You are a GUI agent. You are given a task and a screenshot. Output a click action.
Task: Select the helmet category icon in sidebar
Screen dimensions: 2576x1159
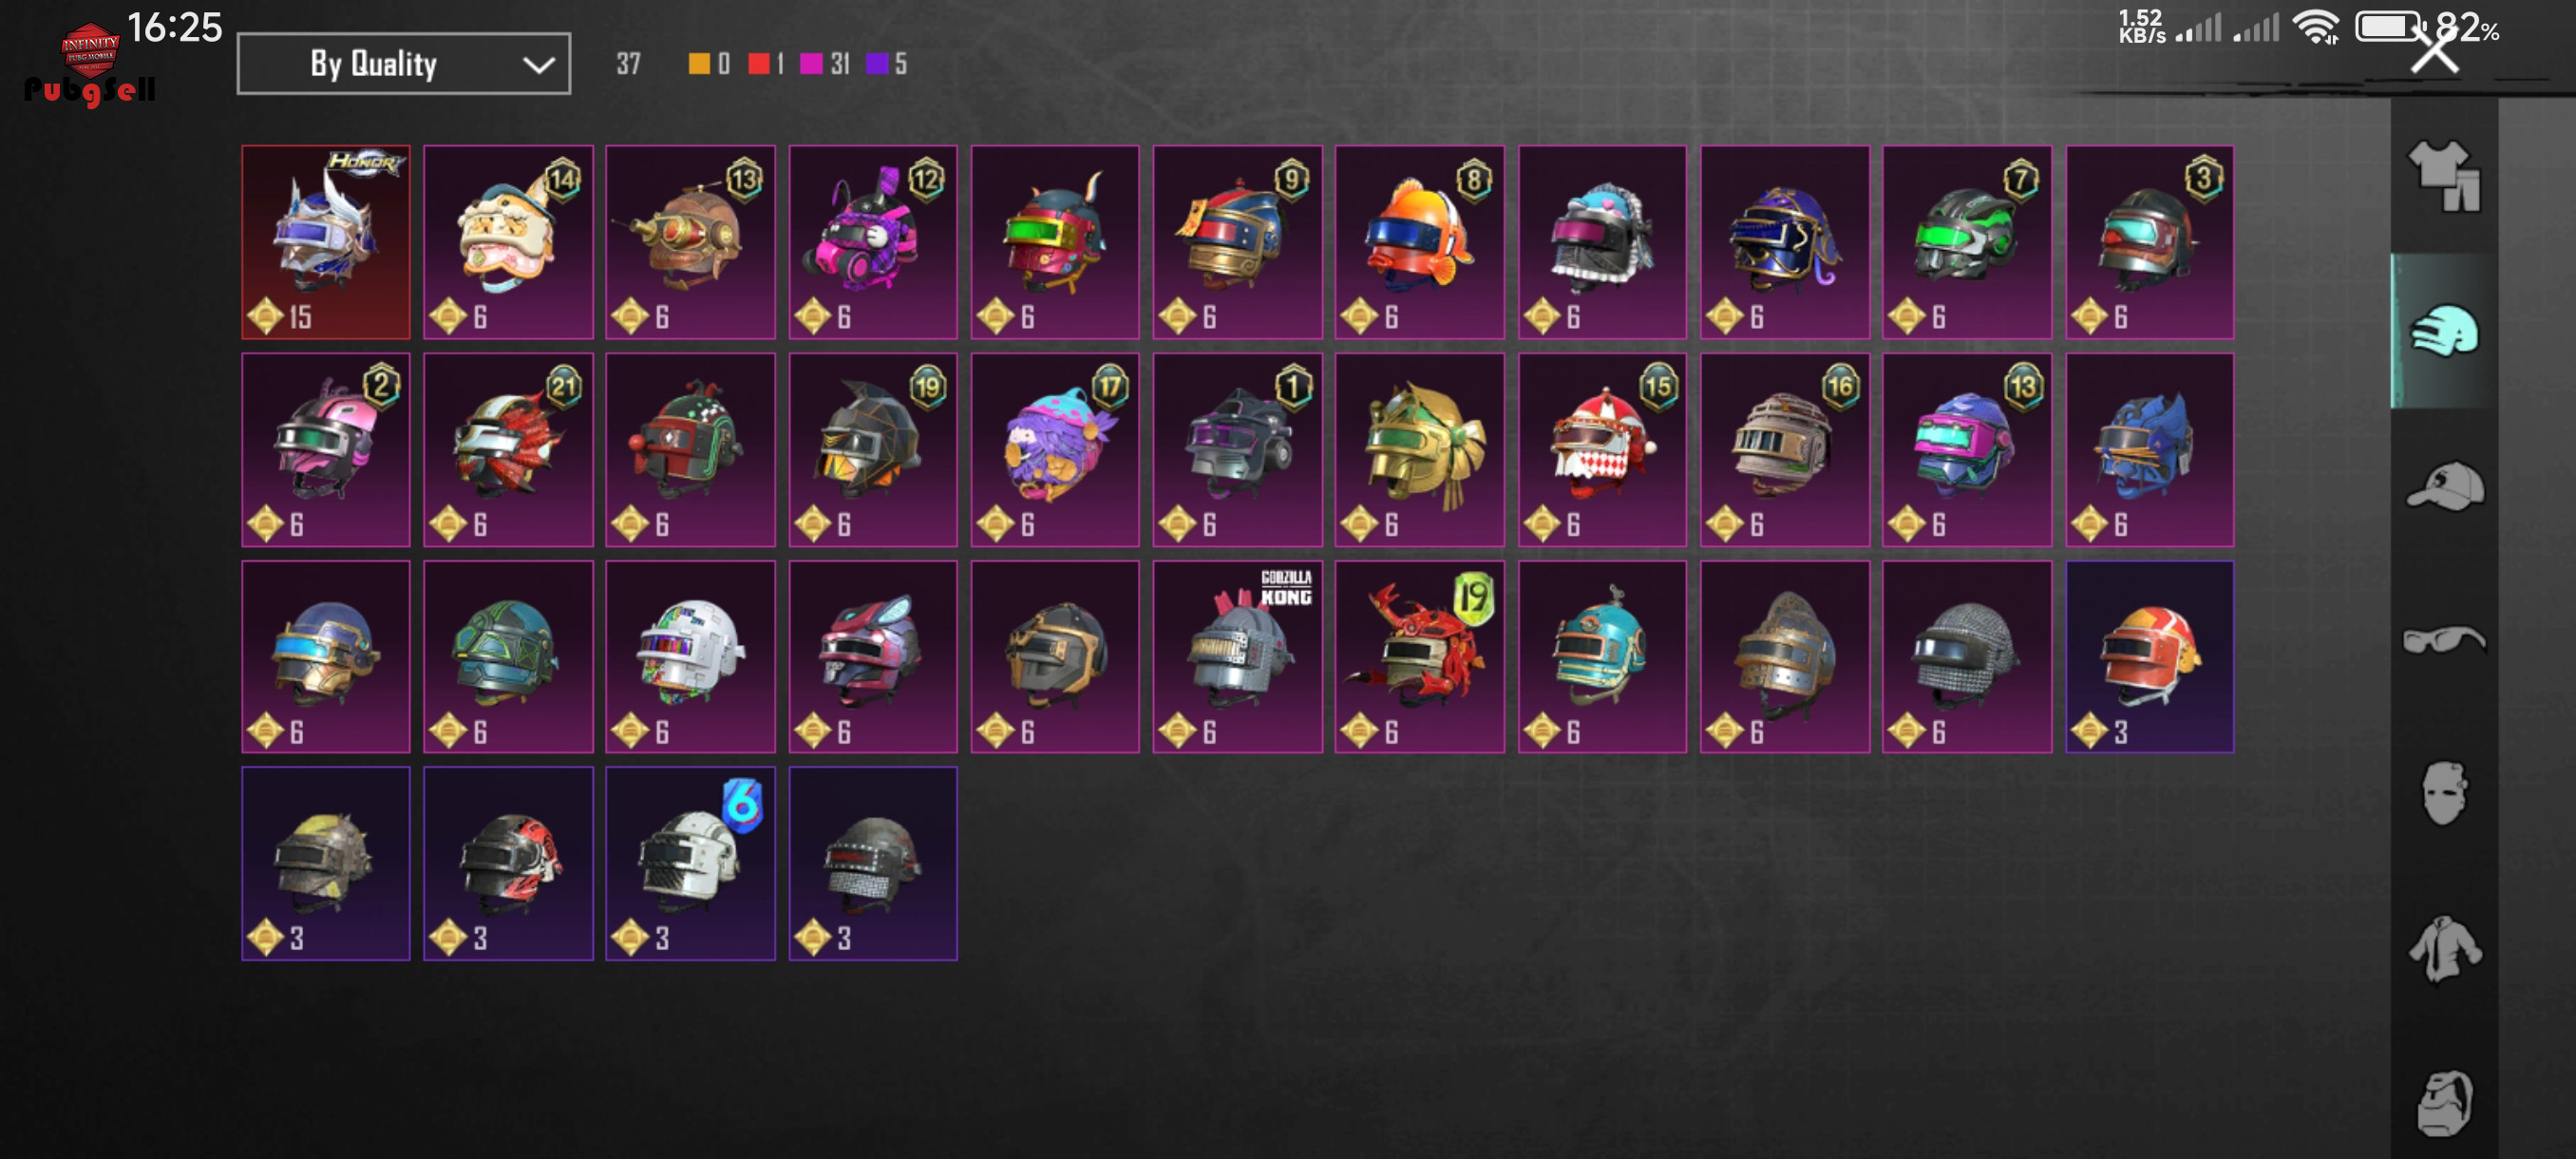click(2444, 331)
